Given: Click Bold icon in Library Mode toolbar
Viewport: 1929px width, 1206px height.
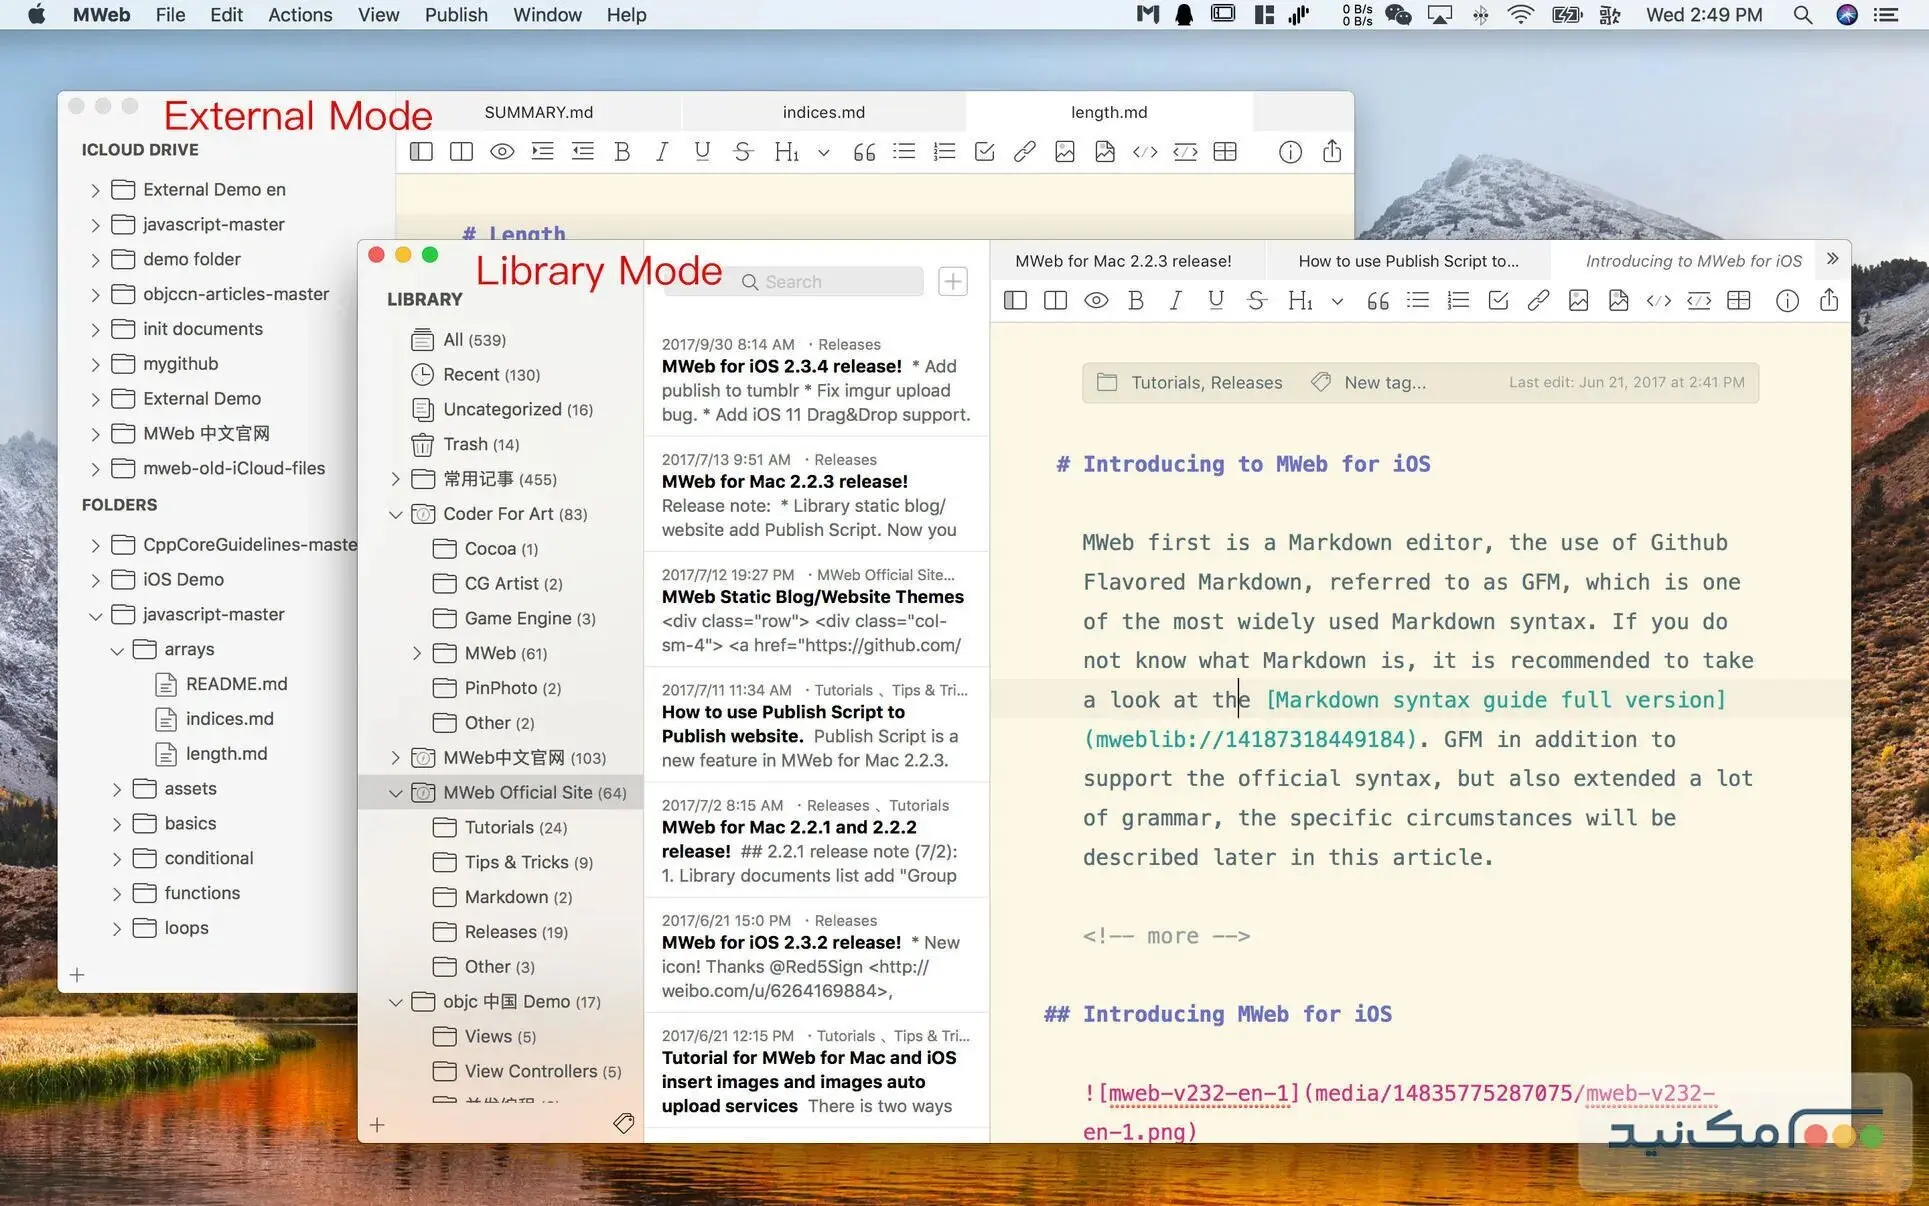Looking at the screenshot, I should pyautogui.click(x=1136, y=300).
